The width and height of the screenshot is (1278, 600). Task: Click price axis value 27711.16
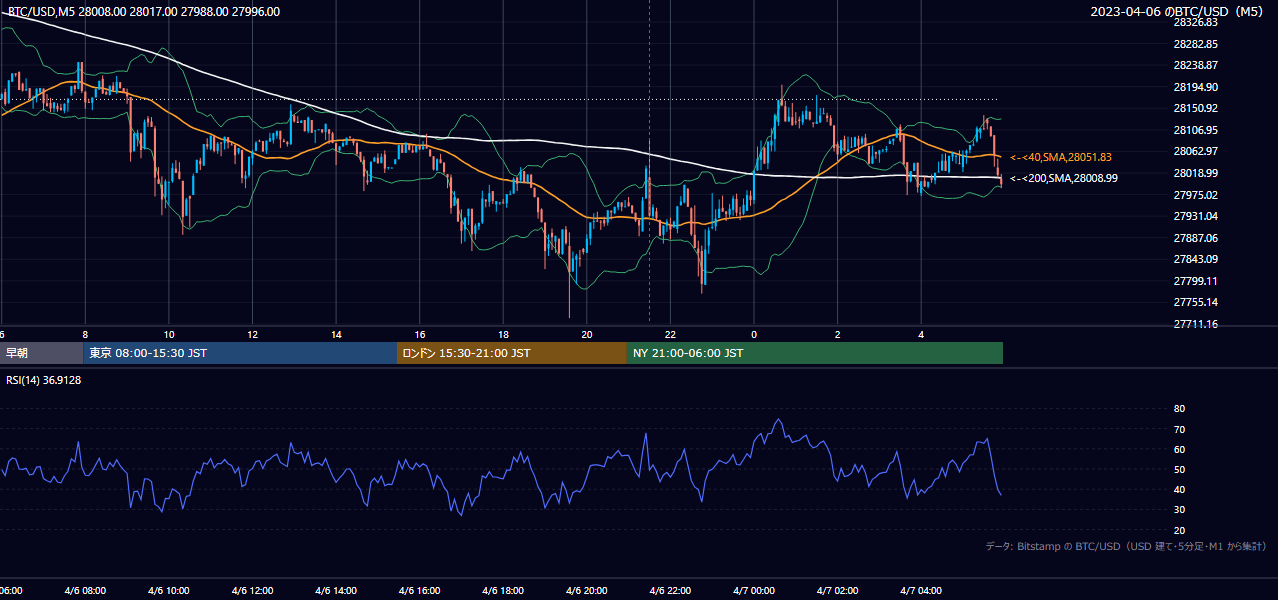point(1195,324)
